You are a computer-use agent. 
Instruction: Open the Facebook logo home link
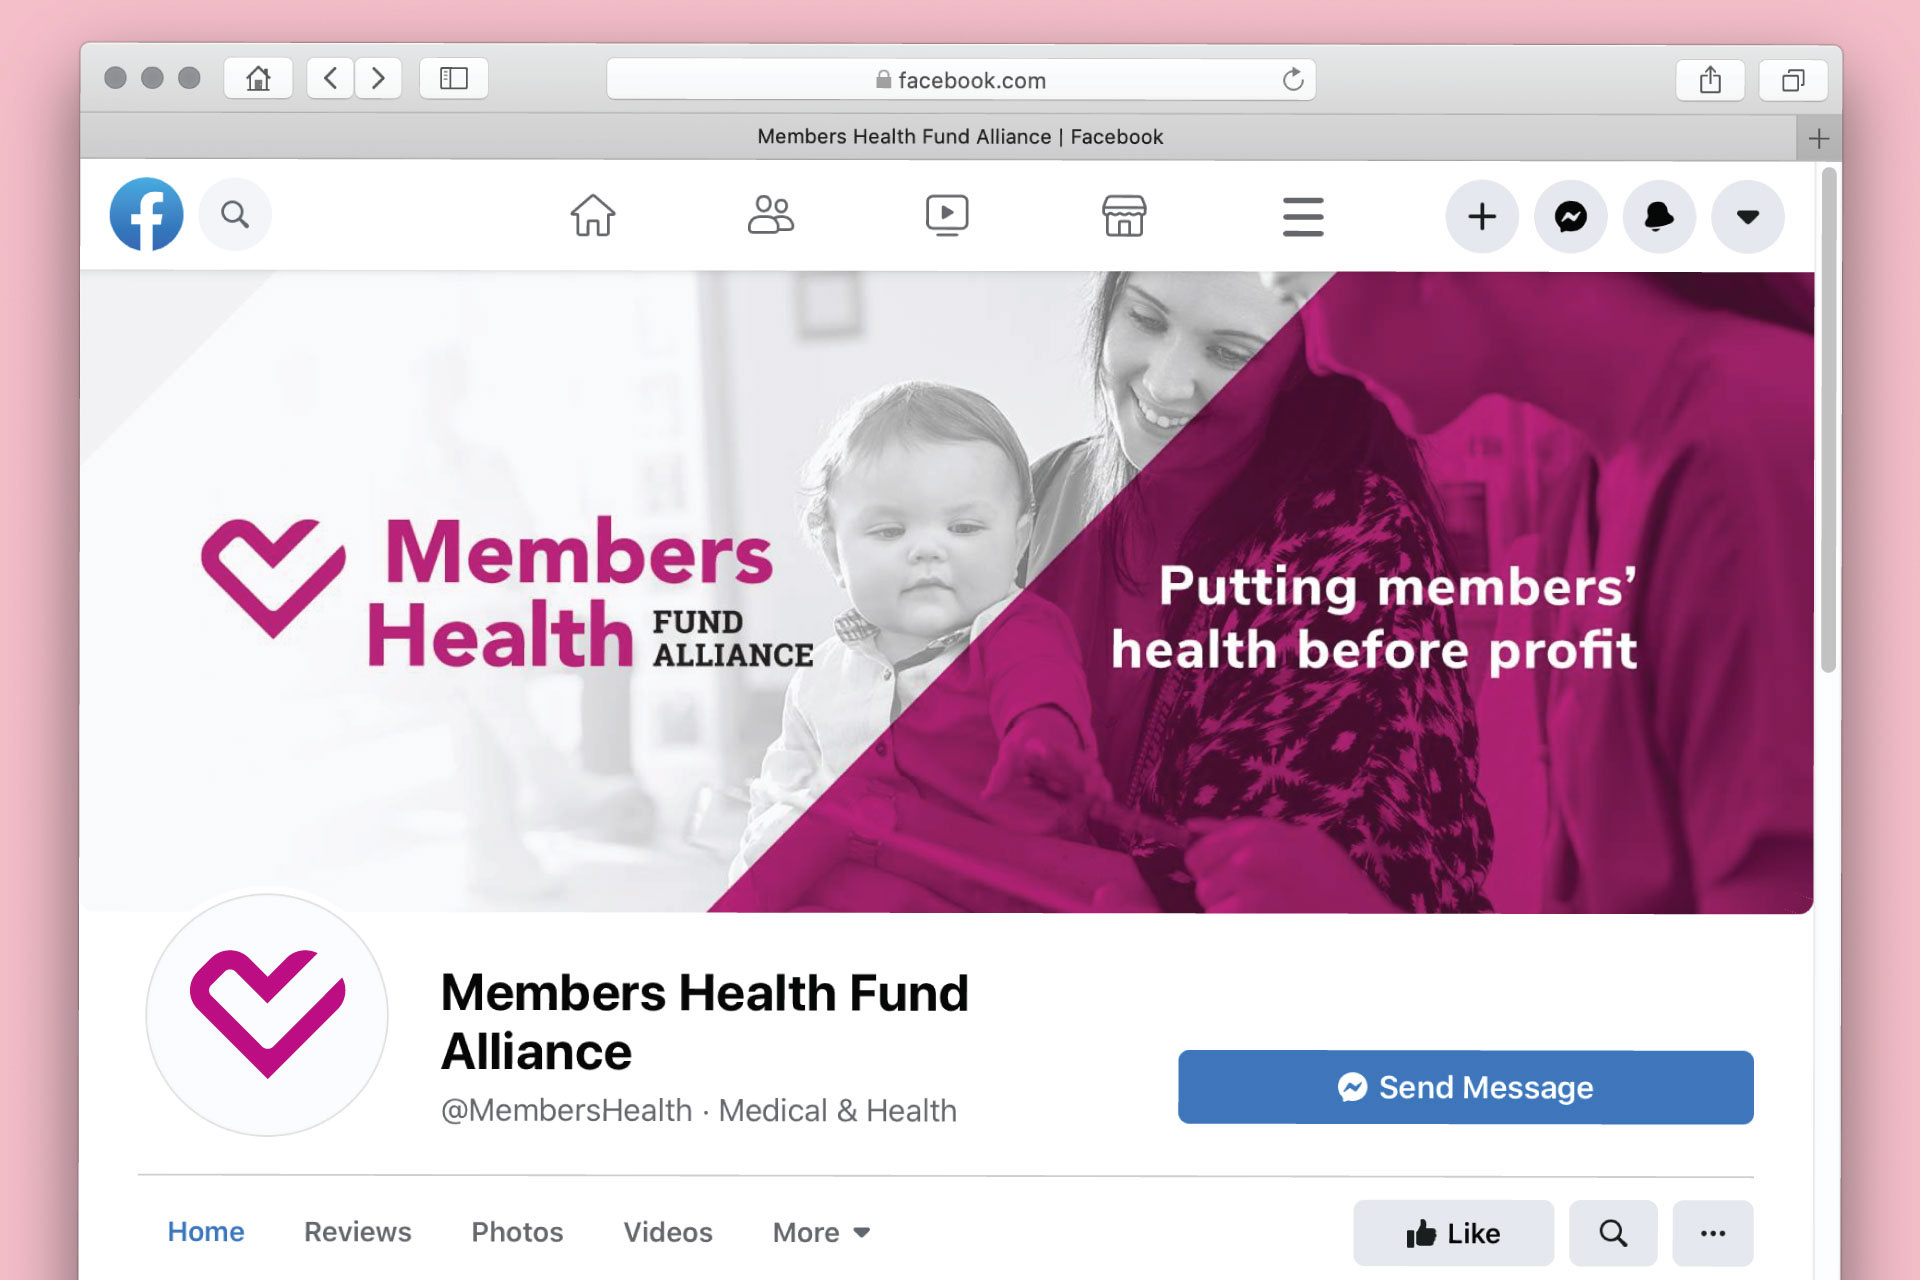[x=147, y=214]
